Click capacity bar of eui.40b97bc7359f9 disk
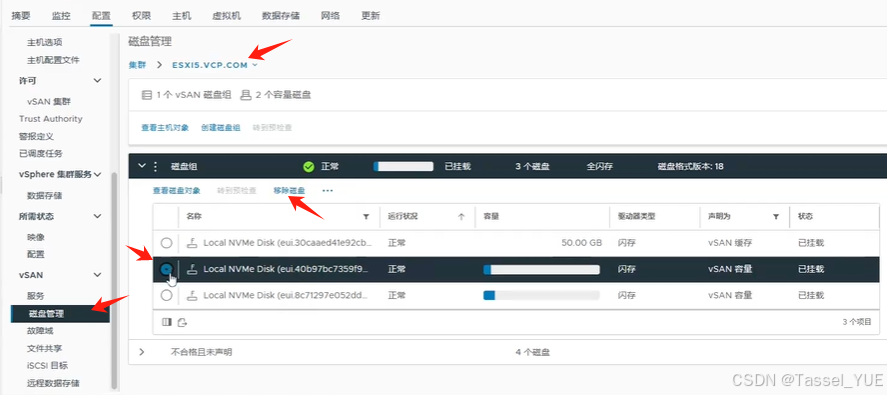The height and width of the screenshot is (395, 887). [541, 269]
